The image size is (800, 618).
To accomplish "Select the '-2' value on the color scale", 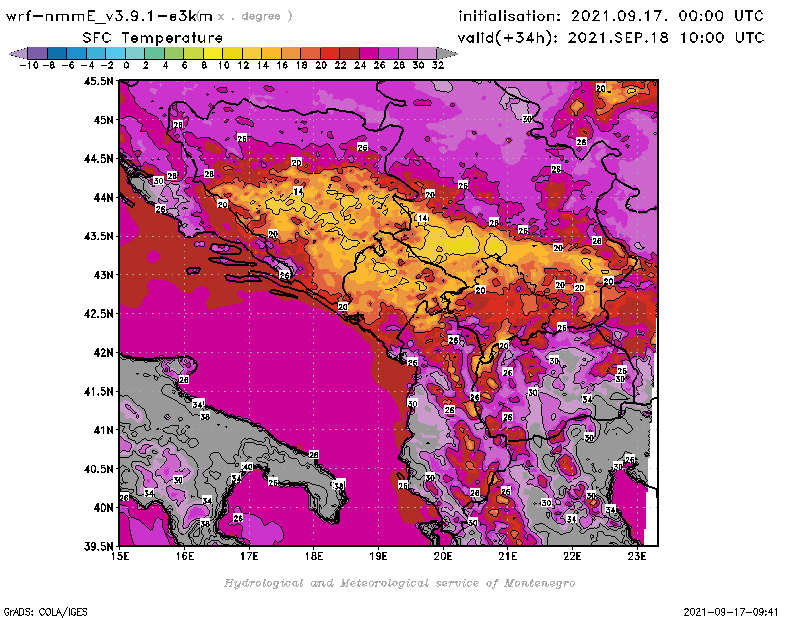I will (x=107, y=65).
